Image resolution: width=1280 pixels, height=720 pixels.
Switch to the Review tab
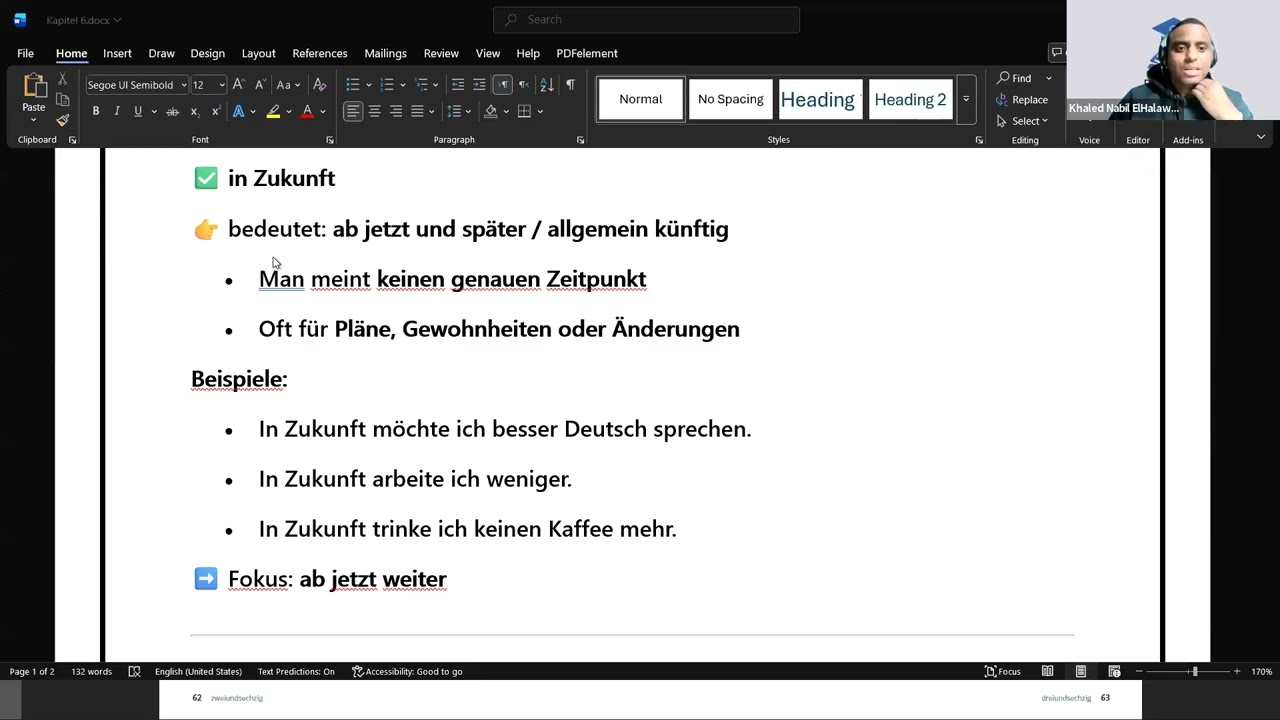[x=441, y=53]
